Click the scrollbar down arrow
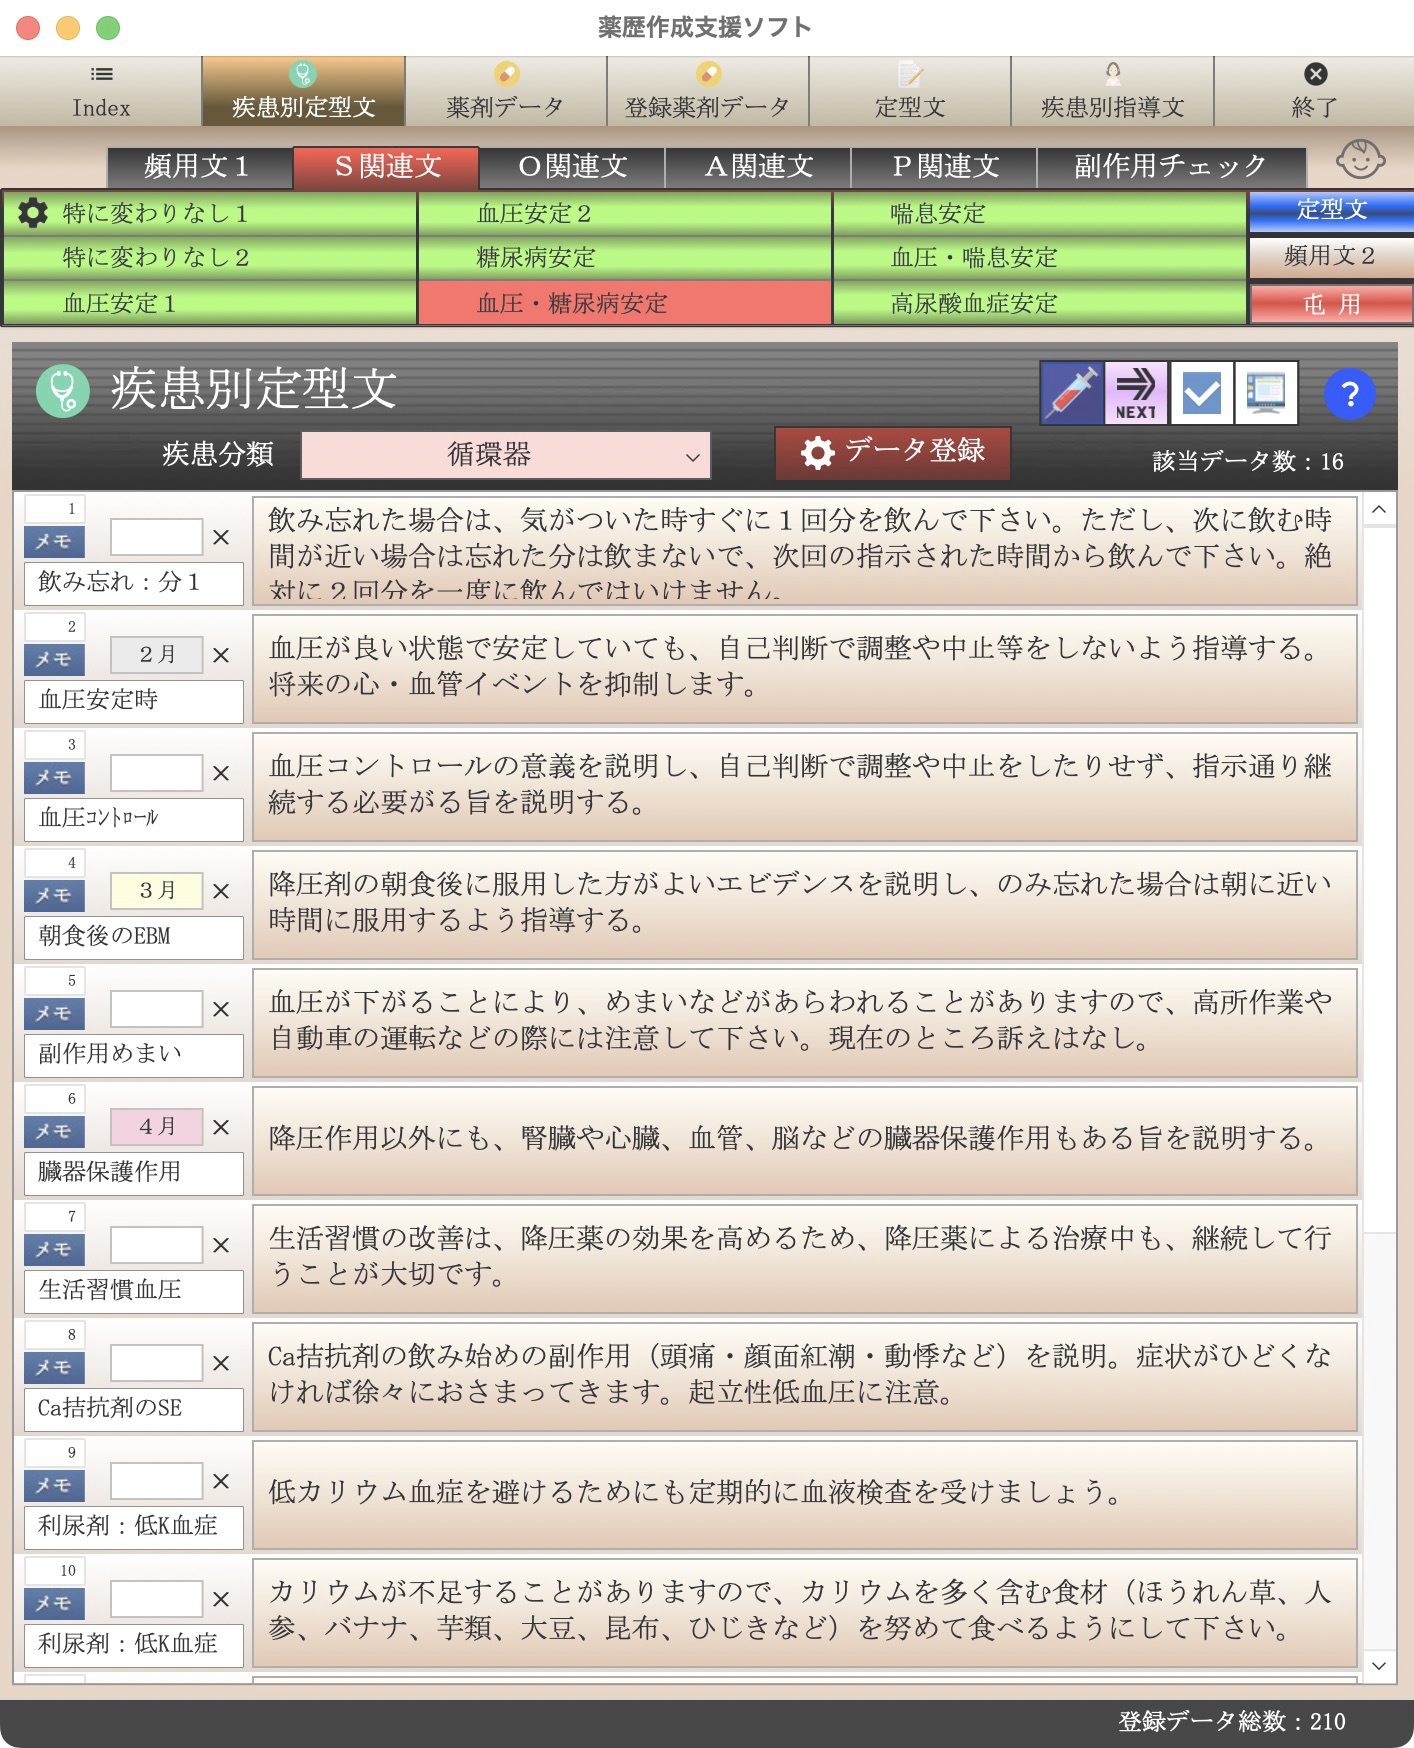 tap(1379, 1666)
